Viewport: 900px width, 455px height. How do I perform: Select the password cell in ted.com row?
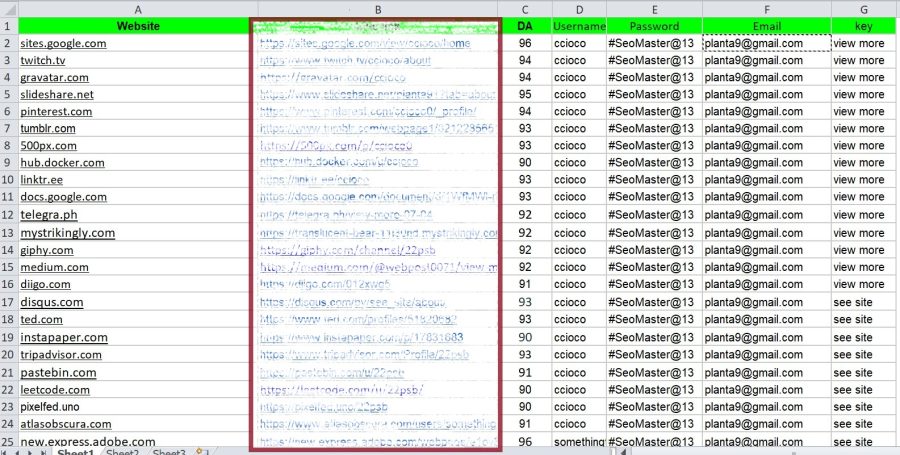654,320
